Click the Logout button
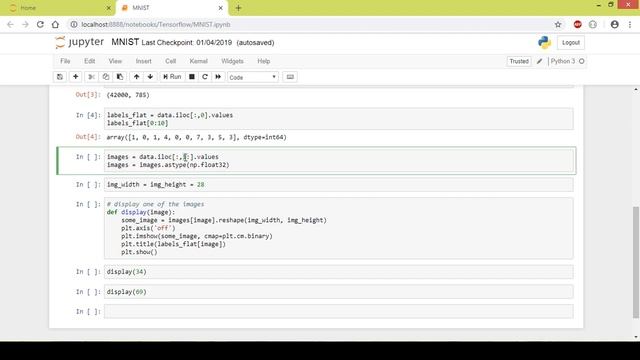640x360 pixels. pyautogui.click(x=571, y=42)
